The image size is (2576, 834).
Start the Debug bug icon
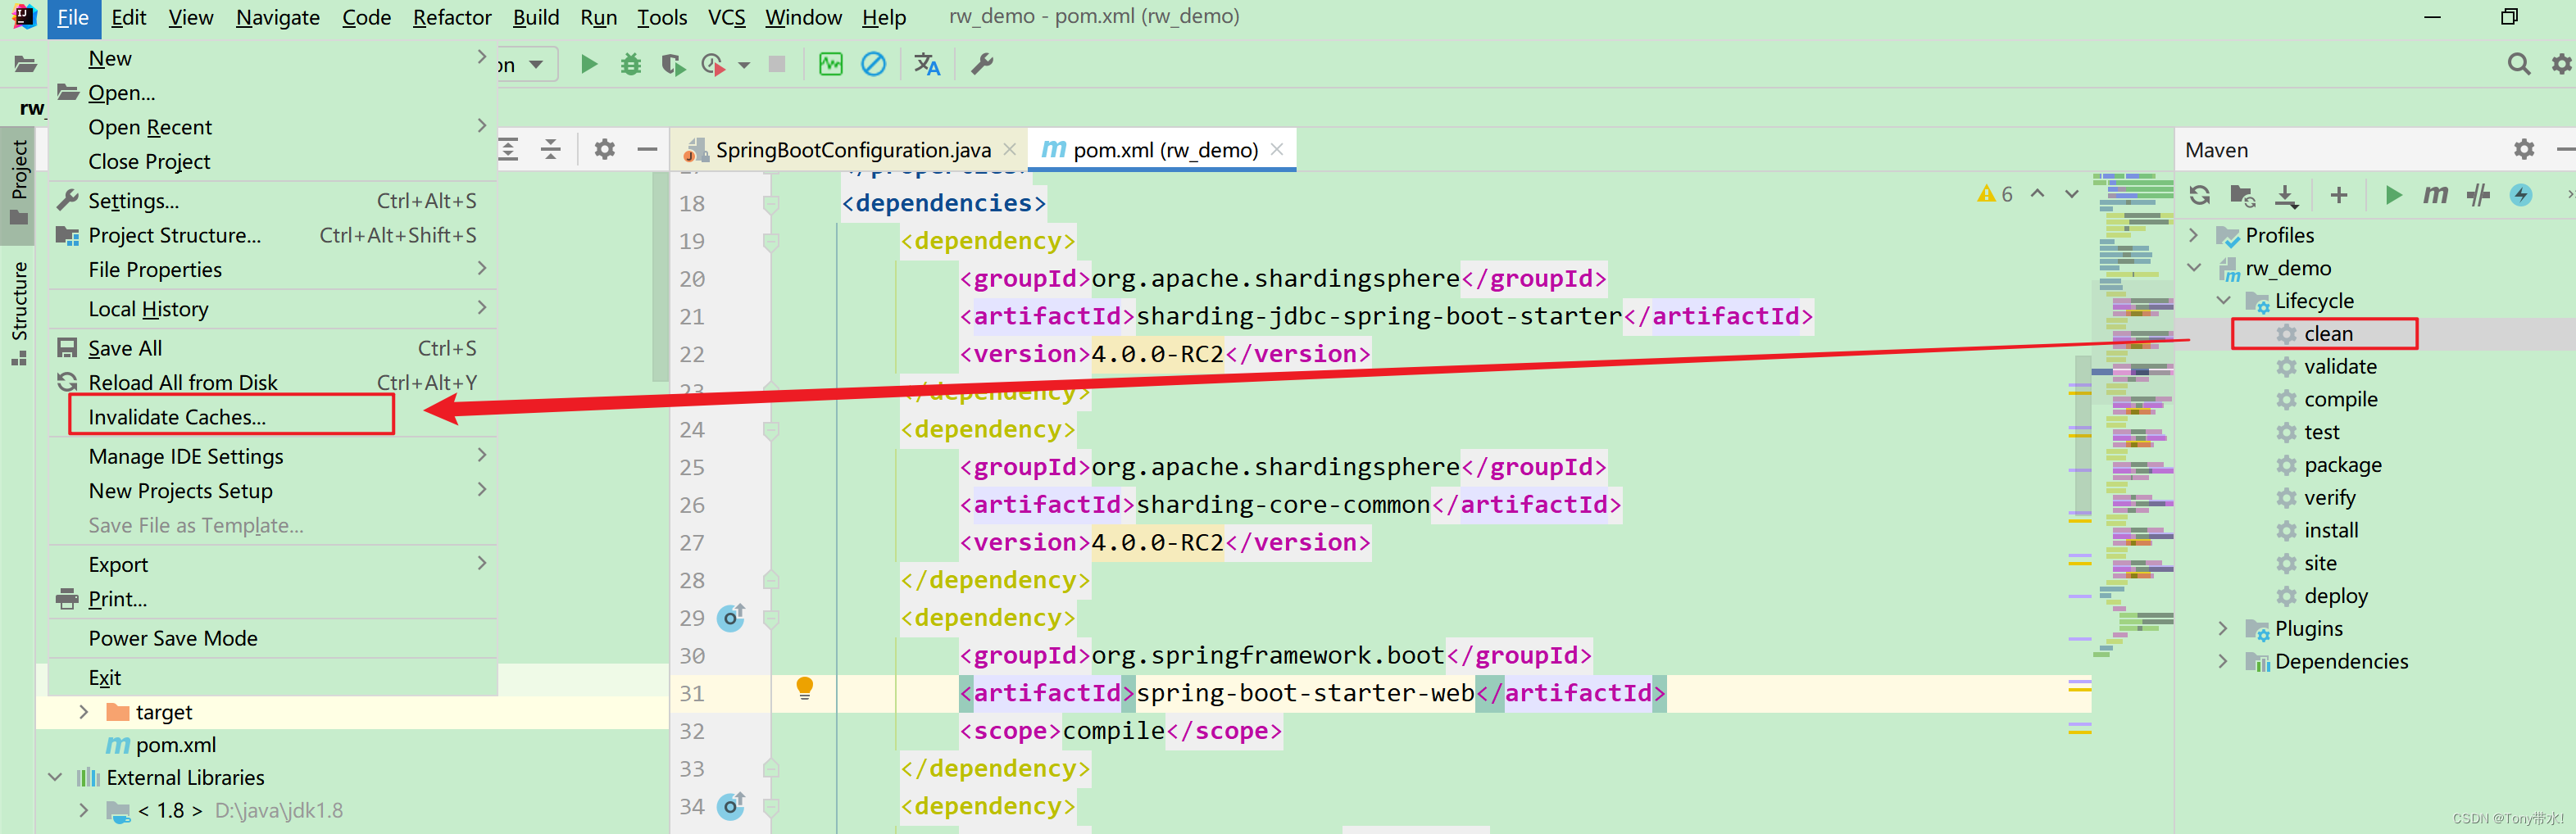631,65
